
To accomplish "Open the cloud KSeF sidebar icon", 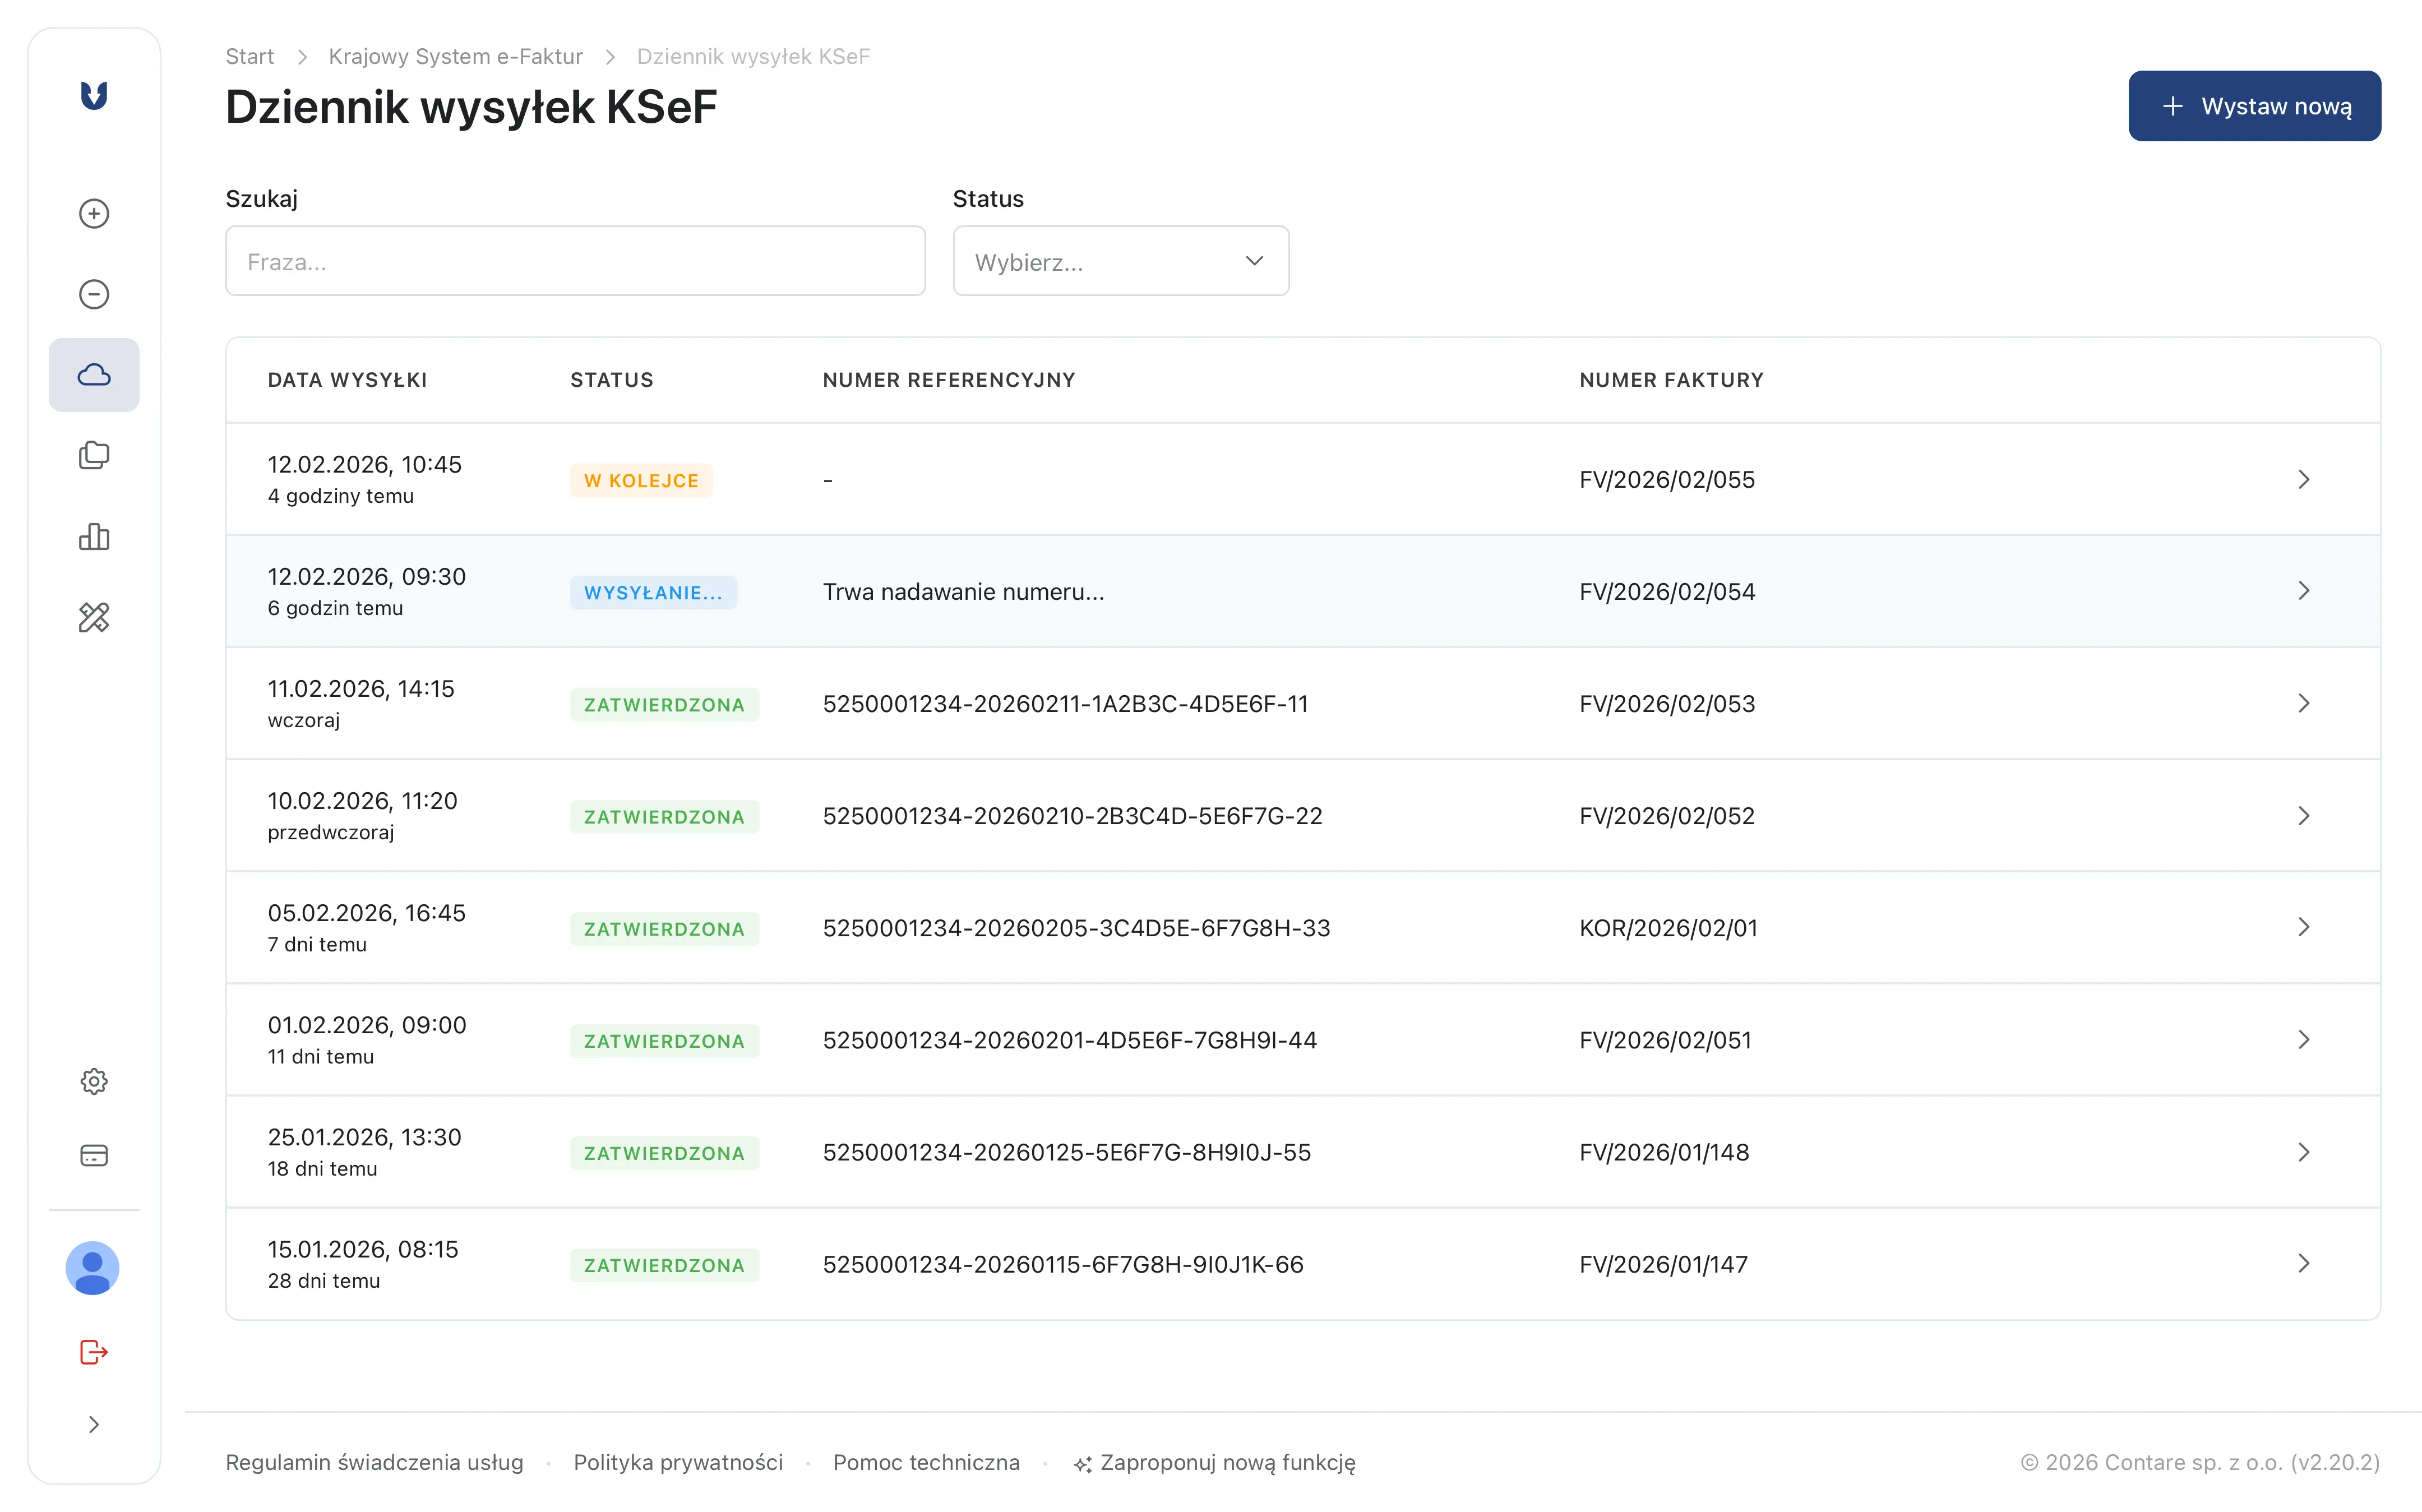I will click(x=94, y=375).
